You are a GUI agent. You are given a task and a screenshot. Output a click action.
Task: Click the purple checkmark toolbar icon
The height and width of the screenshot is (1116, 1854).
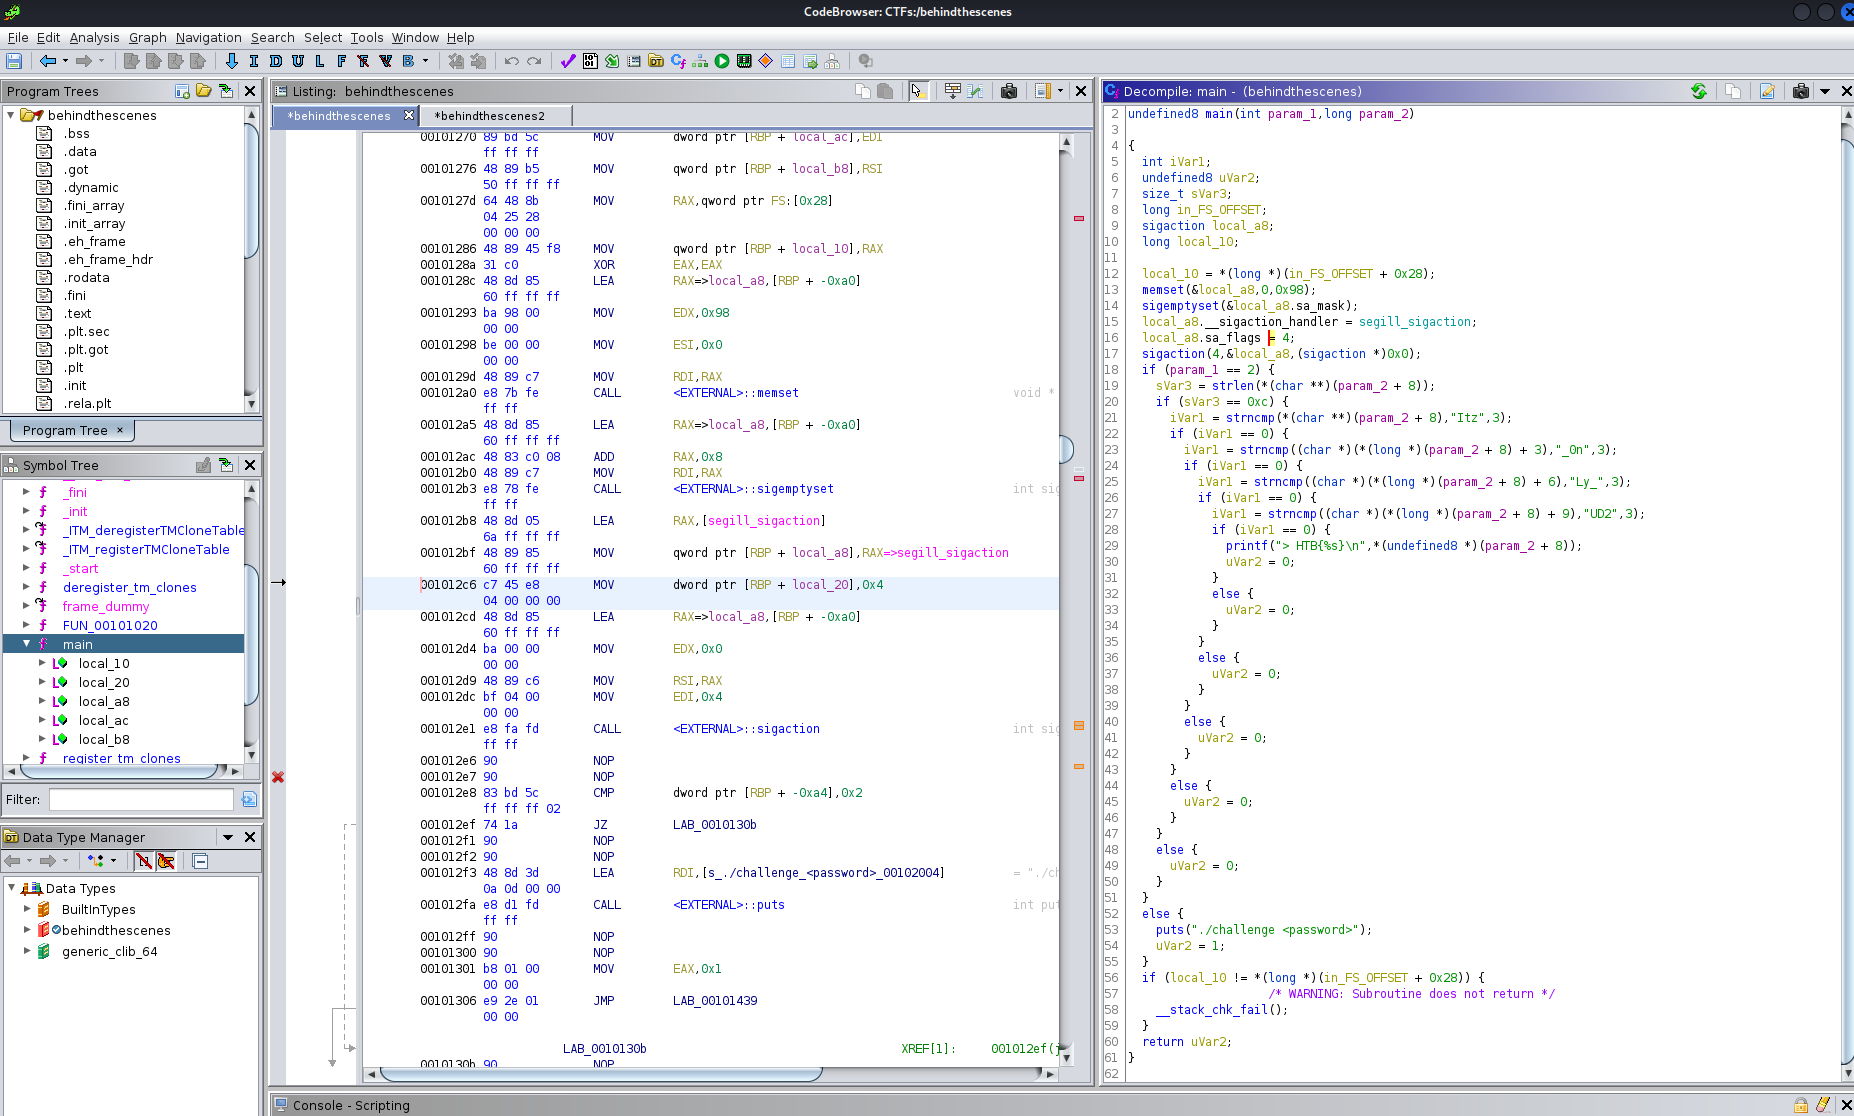click(567, 62)
